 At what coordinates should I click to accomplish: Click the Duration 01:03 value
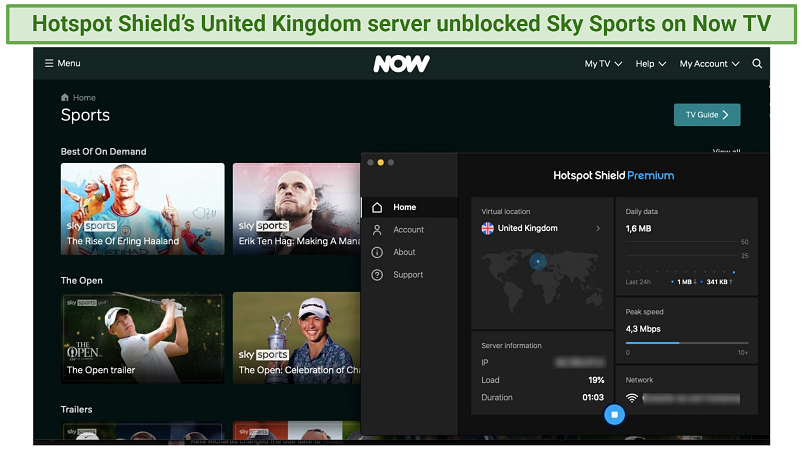click(593, 397)
